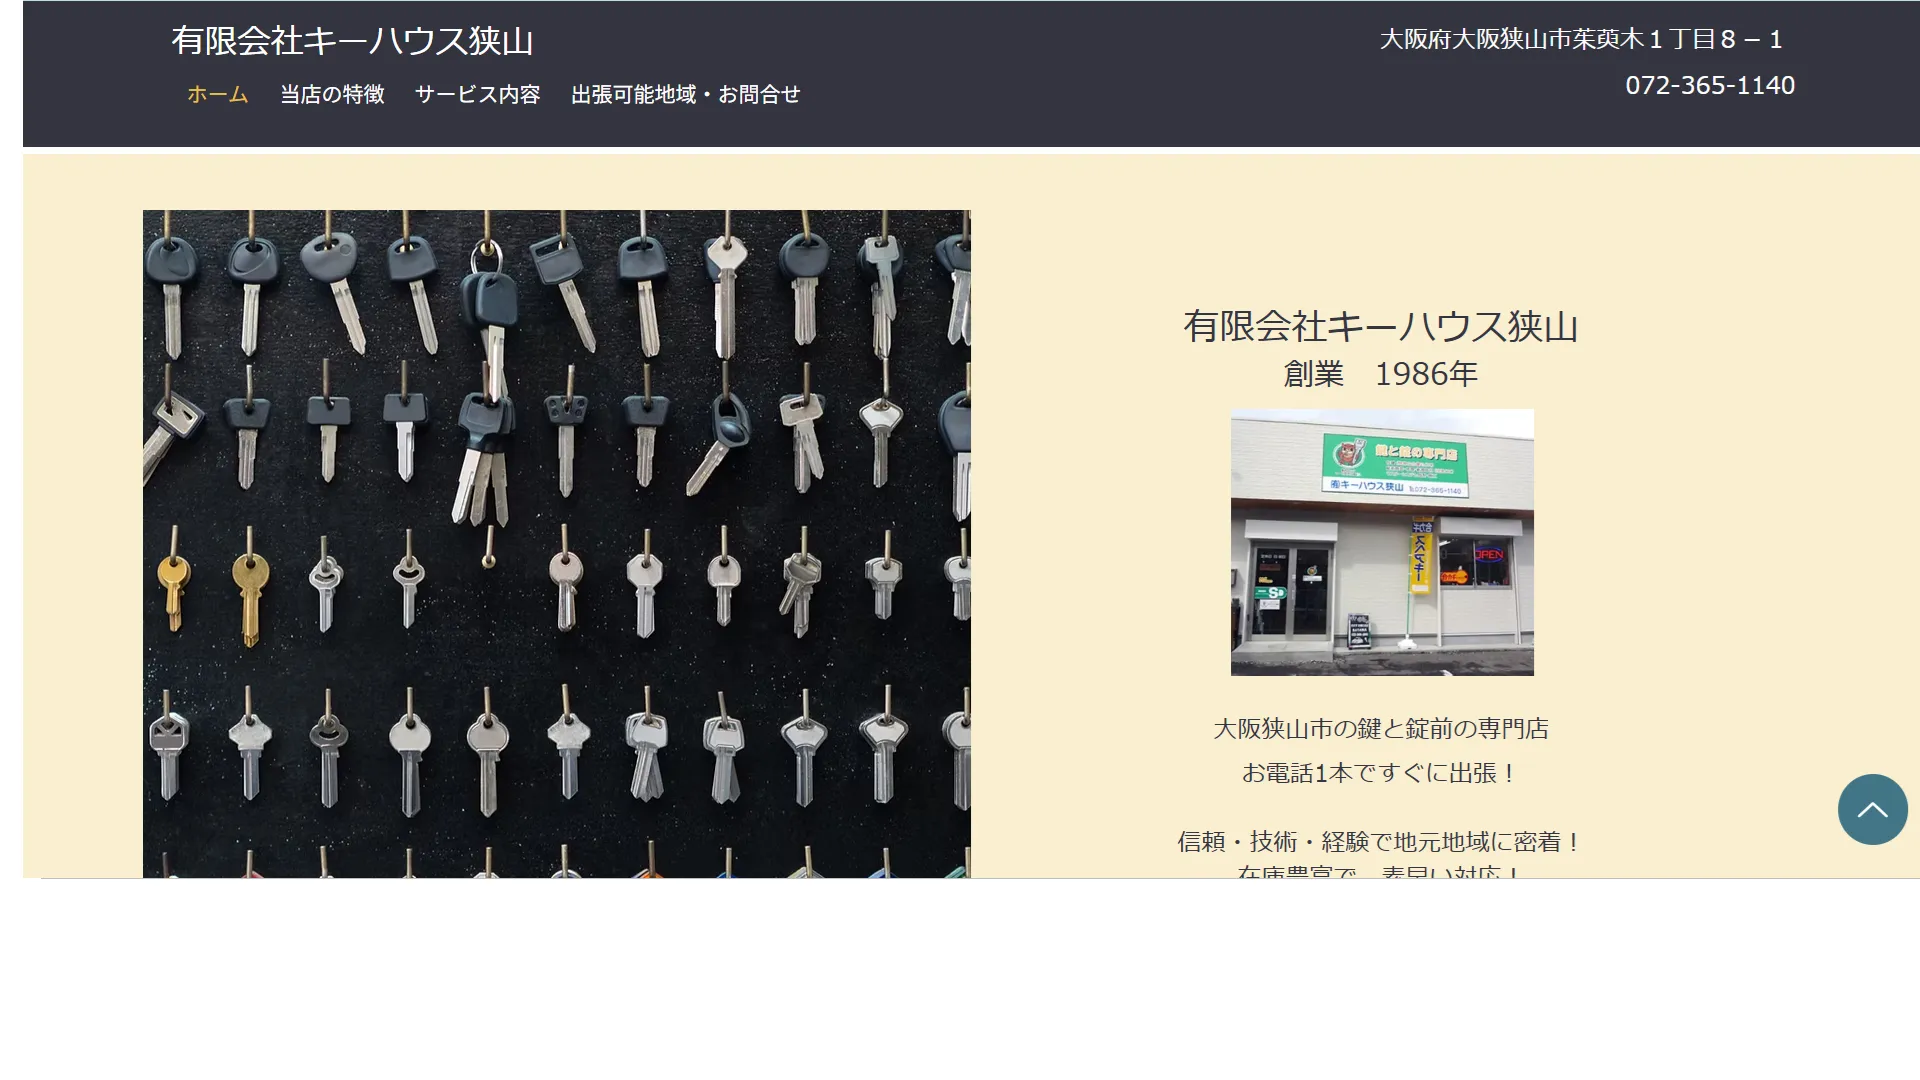Click the blackboard sign outside the shop entrance
Image resolution: width=1920 pixels, height=1080 pixels.
[1358, 632]
